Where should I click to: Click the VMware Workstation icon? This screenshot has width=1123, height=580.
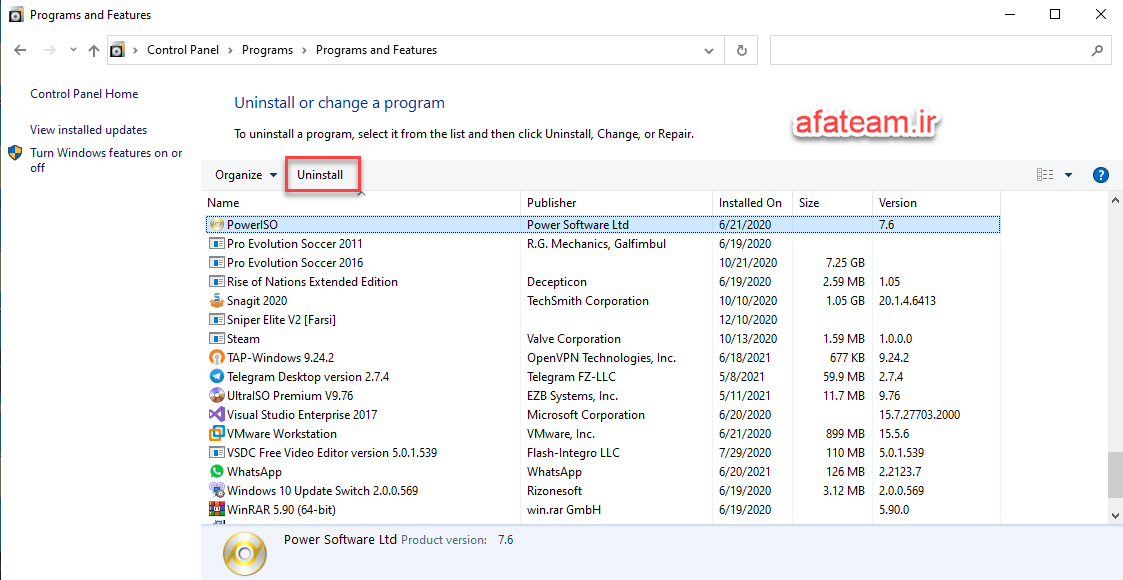(x=216, y=433)
